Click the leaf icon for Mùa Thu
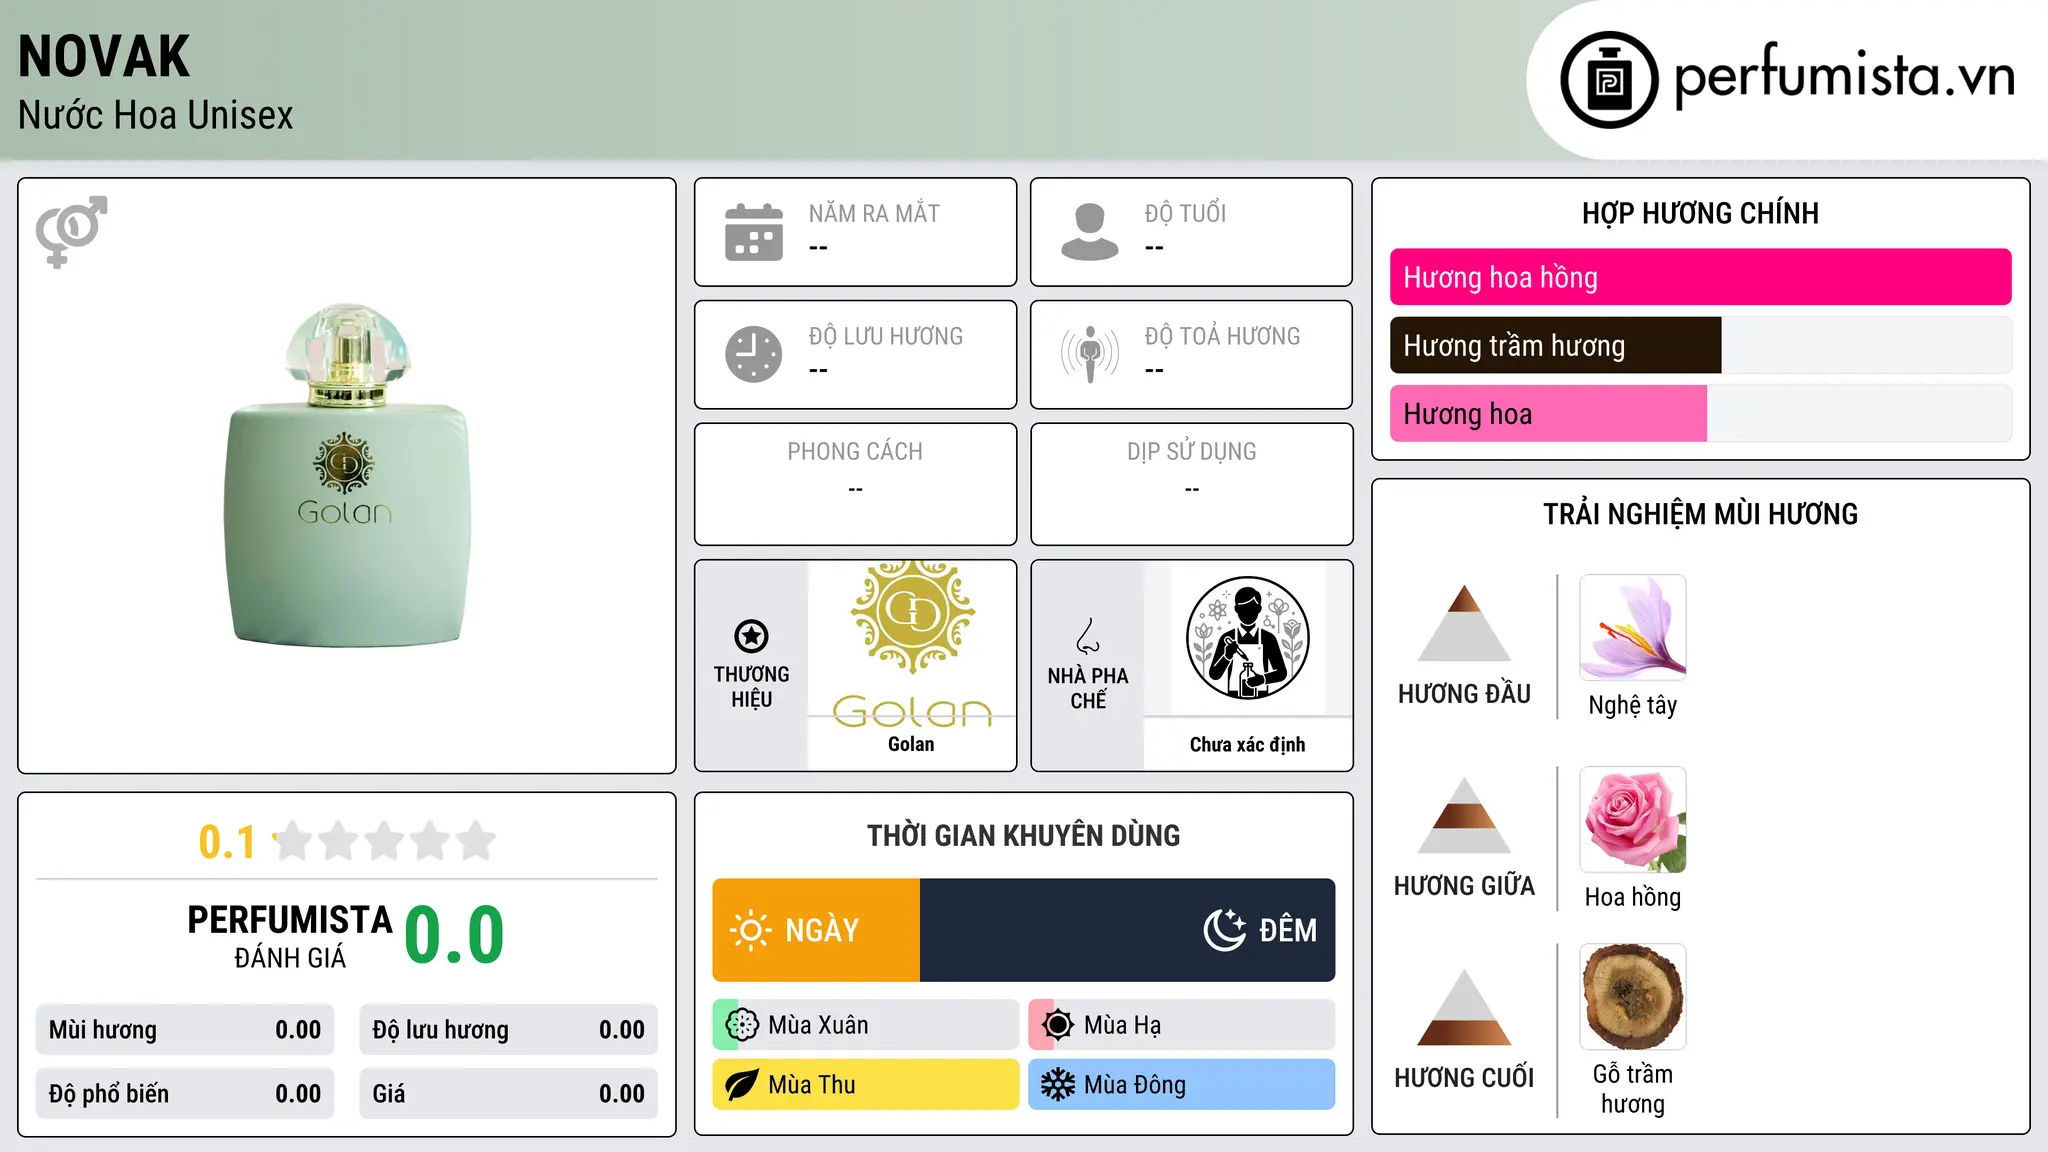Viewport: 2048px width, 1152px height. point(742,1085)
